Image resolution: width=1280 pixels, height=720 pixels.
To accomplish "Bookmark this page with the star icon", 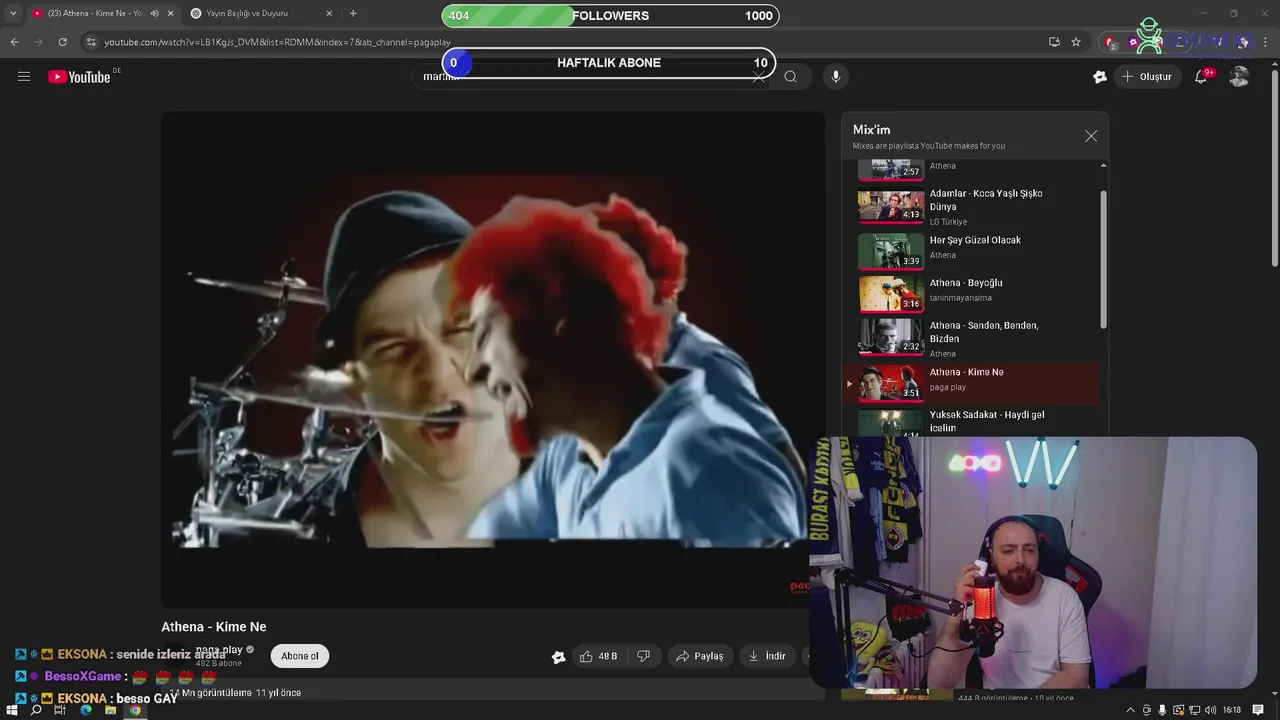I will click(1076, 42).
